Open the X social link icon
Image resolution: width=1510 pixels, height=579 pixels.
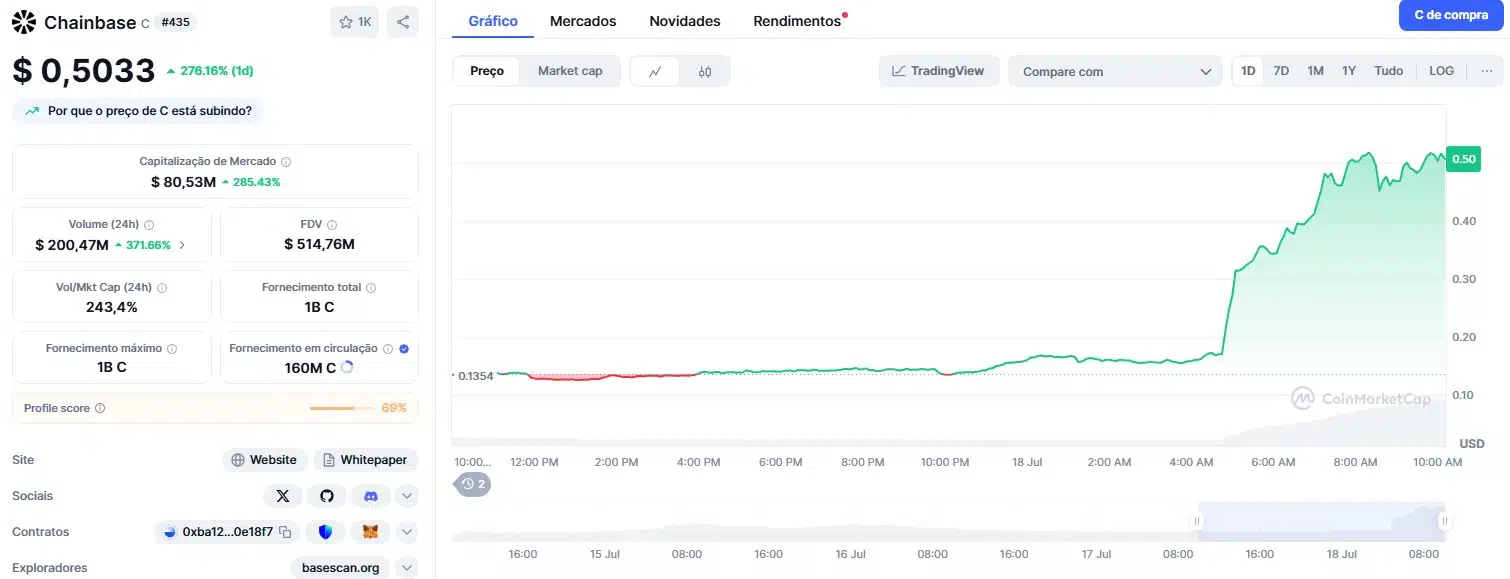283,496
